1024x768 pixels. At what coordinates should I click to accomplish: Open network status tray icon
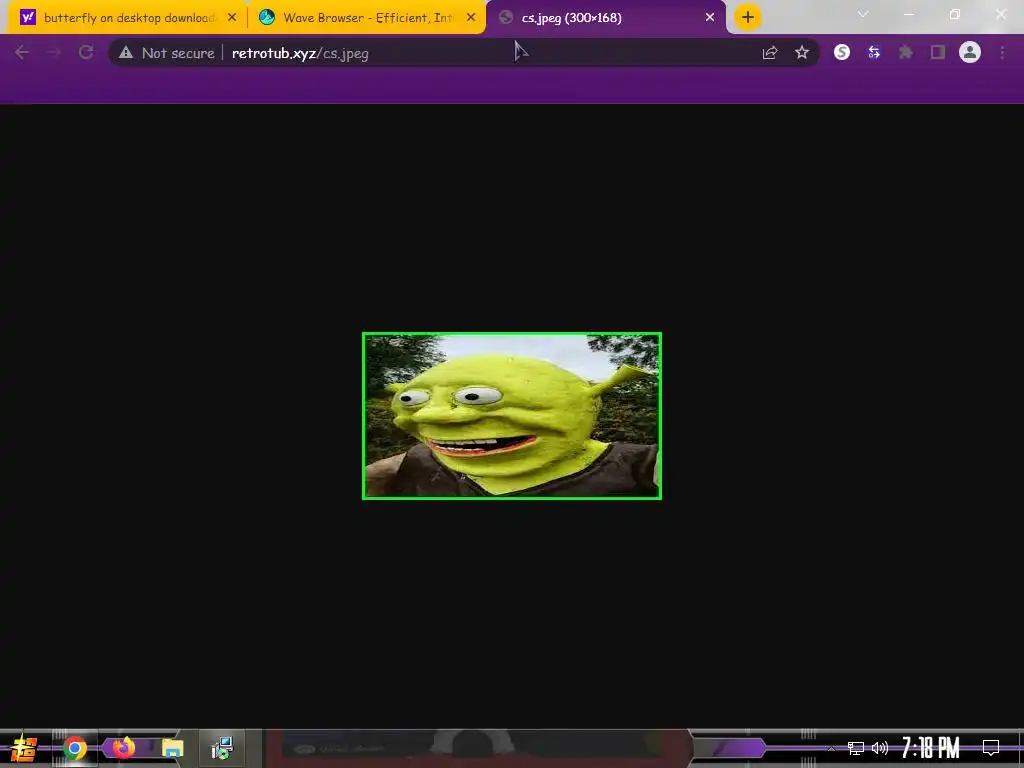point(856,748)
